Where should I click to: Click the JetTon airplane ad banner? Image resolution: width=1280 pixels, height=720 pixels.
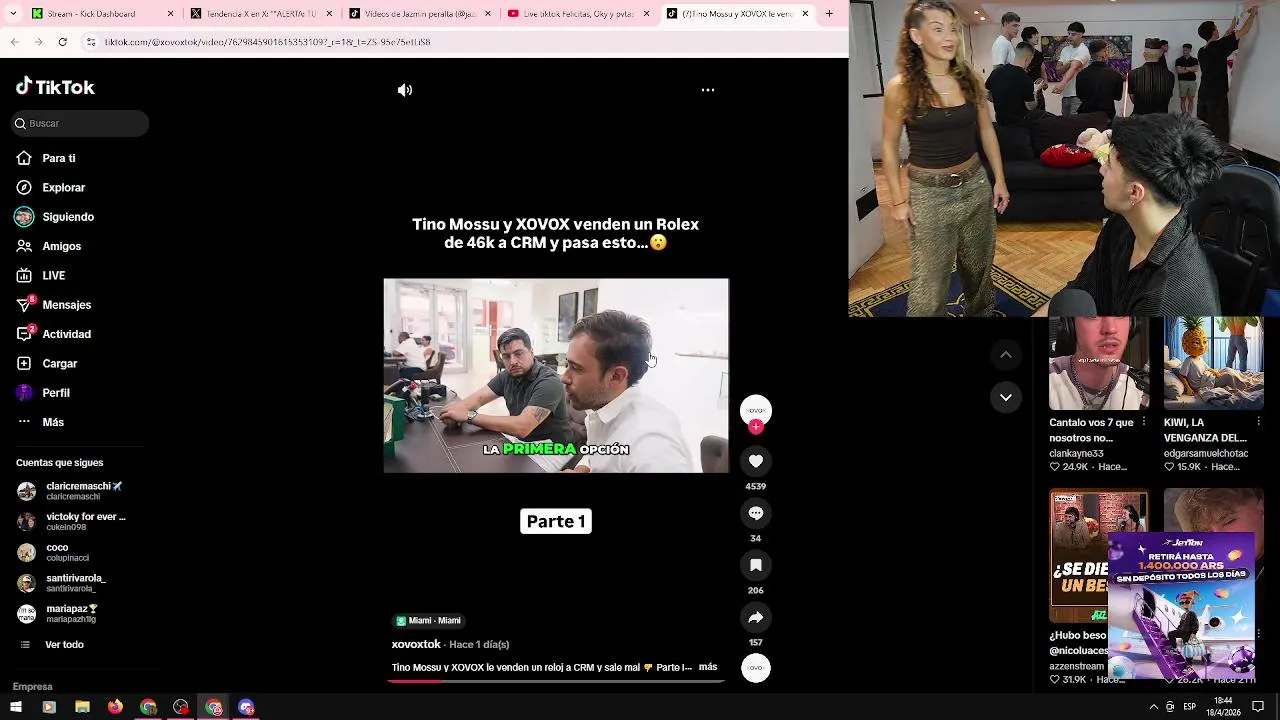pyautogui.click(x=1181, y=604)
